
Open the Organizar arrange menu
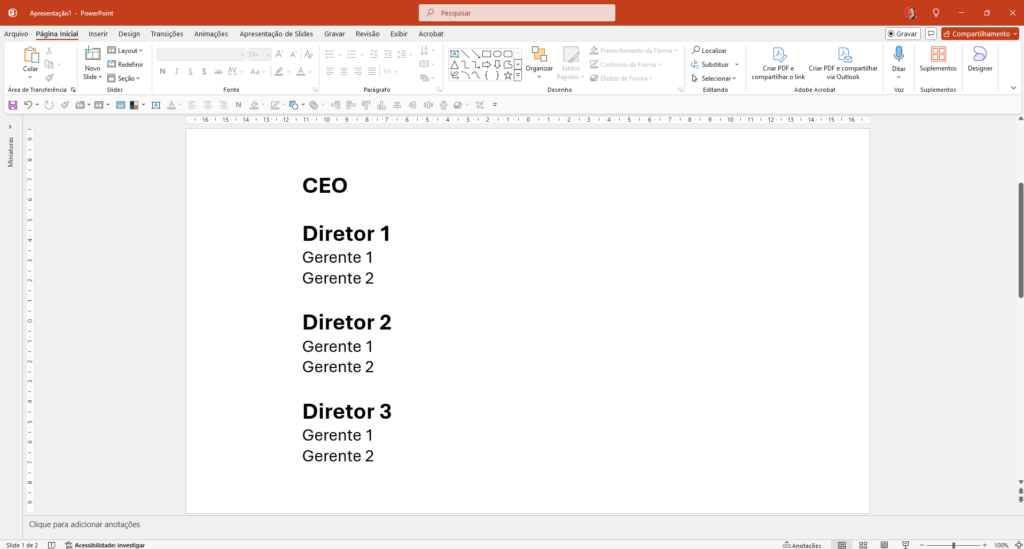click(x=539, y=60)
